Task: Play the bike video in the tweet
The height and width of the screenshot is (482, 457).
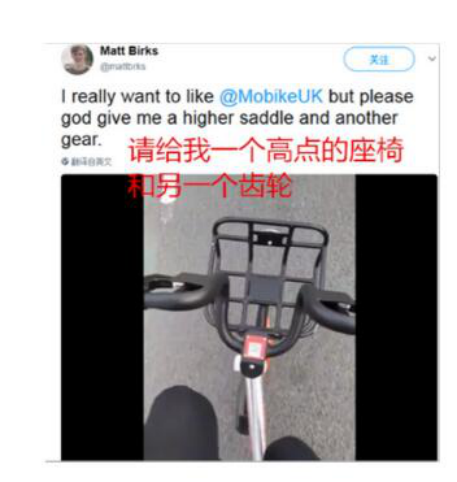Action: pos(249,317)
